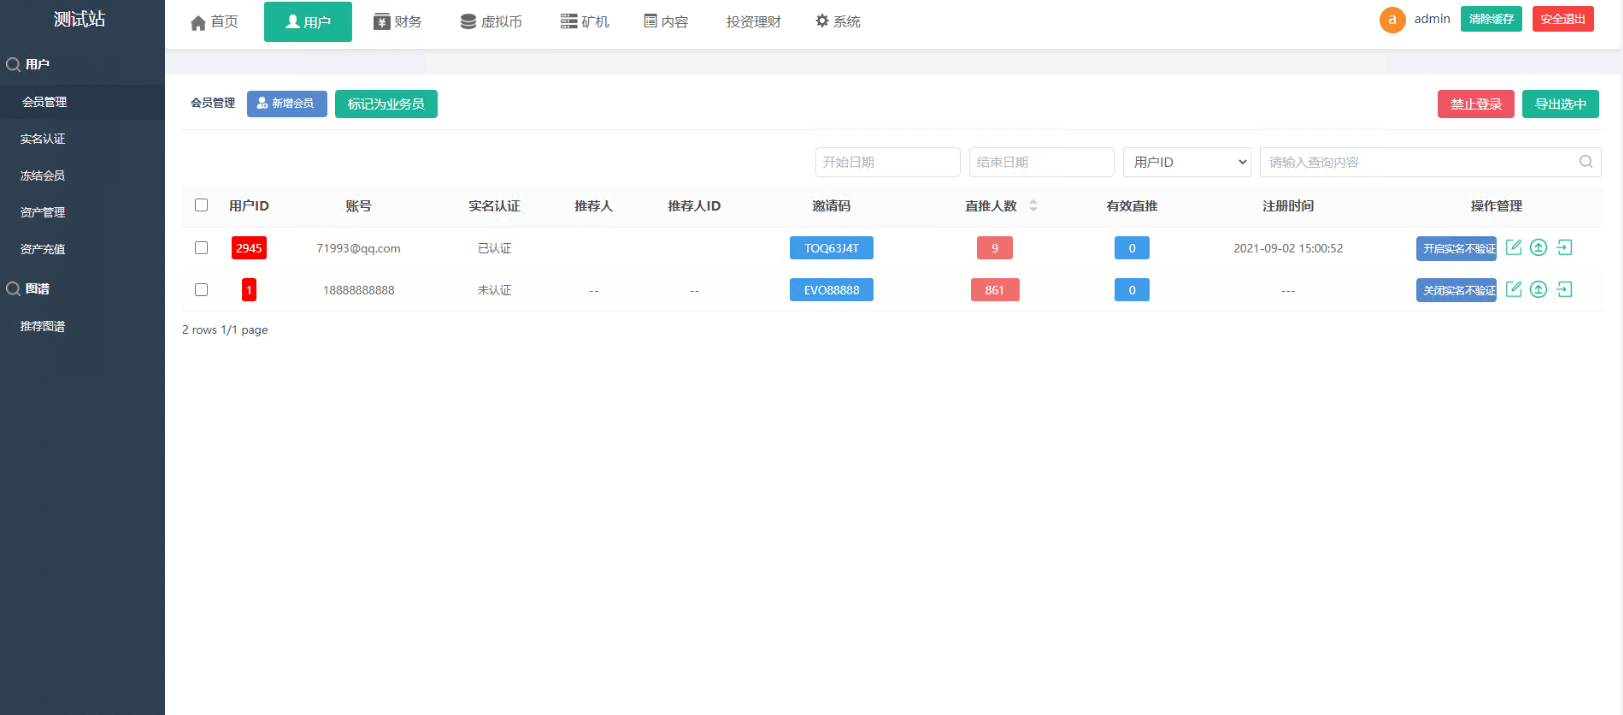Screen dimensions: 1623x715
Task: Click the search magnifier icon in query box
Action: click(x=1585, y=162)
